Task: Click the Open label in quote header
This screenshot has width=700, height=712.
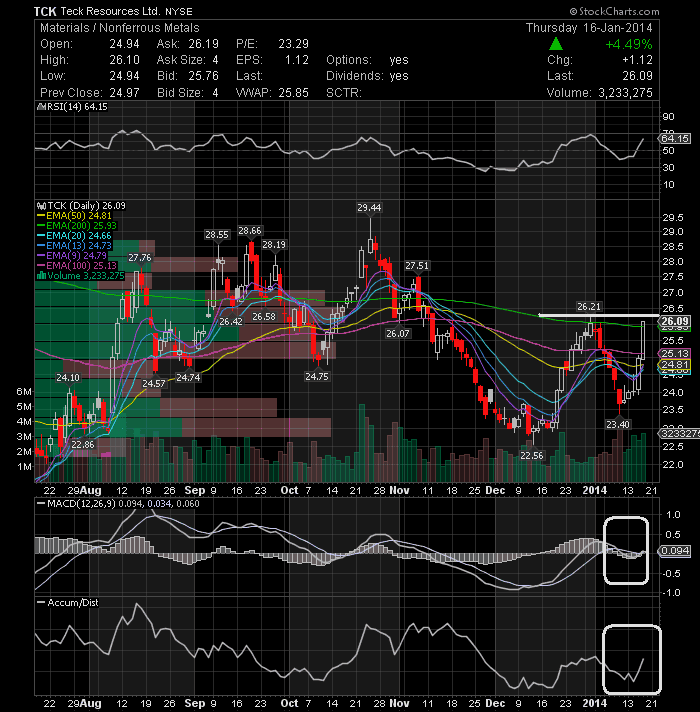Action: [56, 44]
